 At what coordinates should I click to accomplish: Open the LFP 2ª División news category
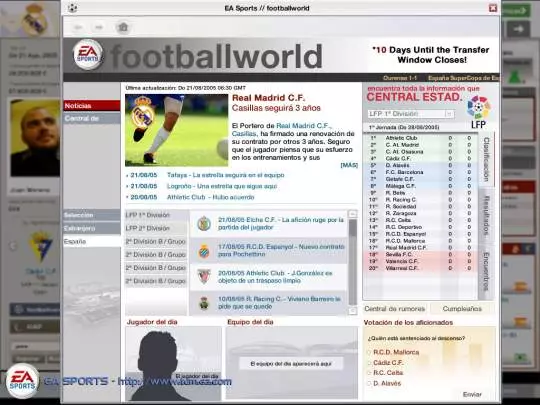(x=156, y=228)
